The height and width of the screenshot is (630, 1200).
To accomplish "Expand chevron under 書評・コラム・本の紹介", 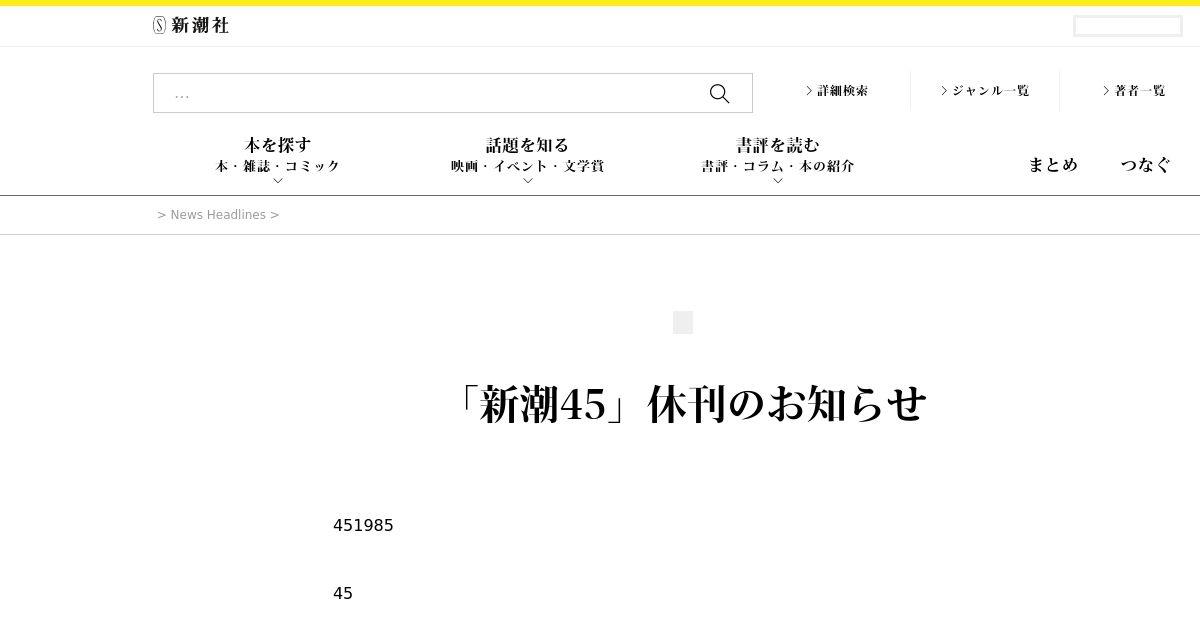I will 778,181.
